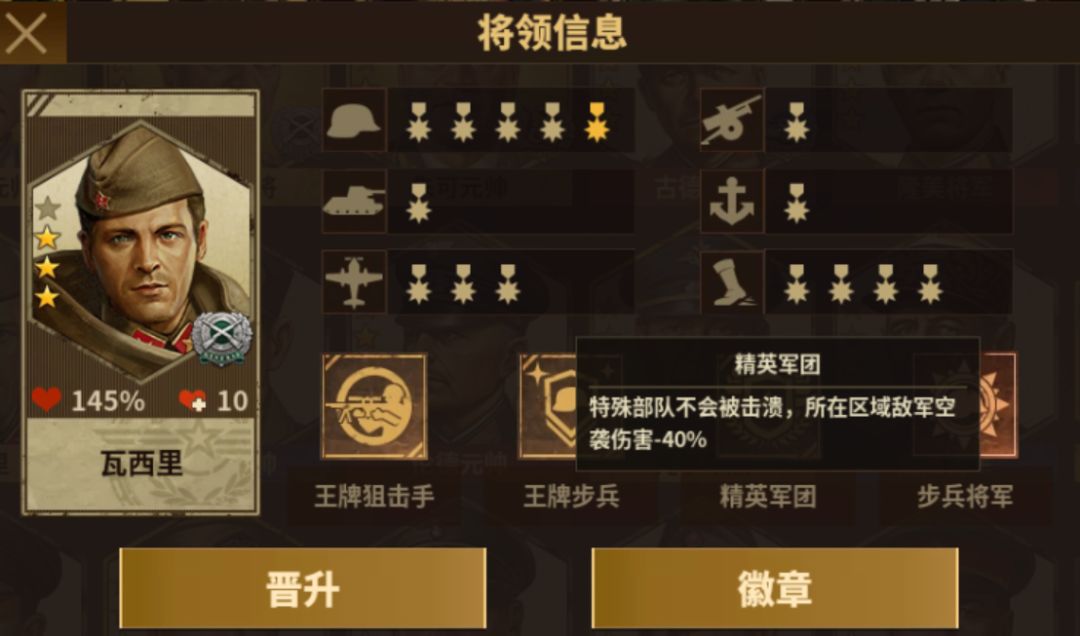Screen dimensions: 1080x636
Task: Click the red heart 145% health indicator
Action: pyautogui.click(x=88, y=400)
